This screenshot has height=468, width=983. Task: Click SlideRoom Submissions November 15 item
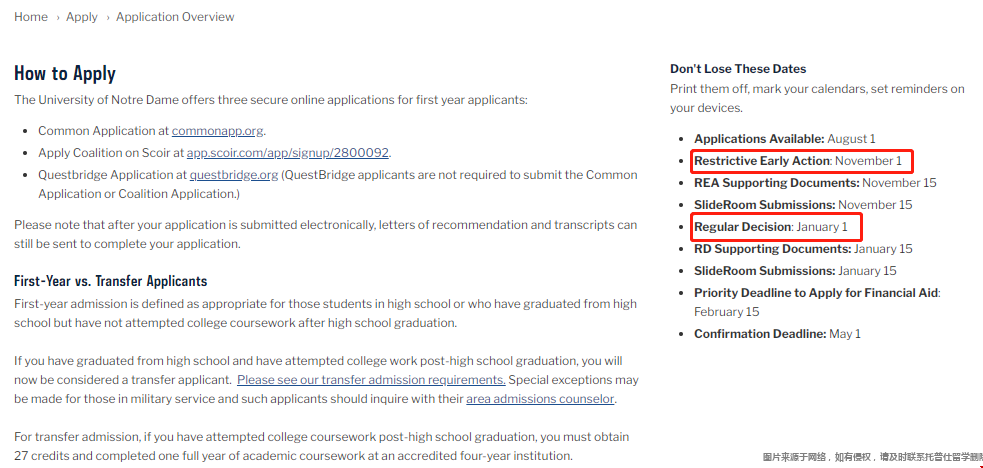coord(803,205)
